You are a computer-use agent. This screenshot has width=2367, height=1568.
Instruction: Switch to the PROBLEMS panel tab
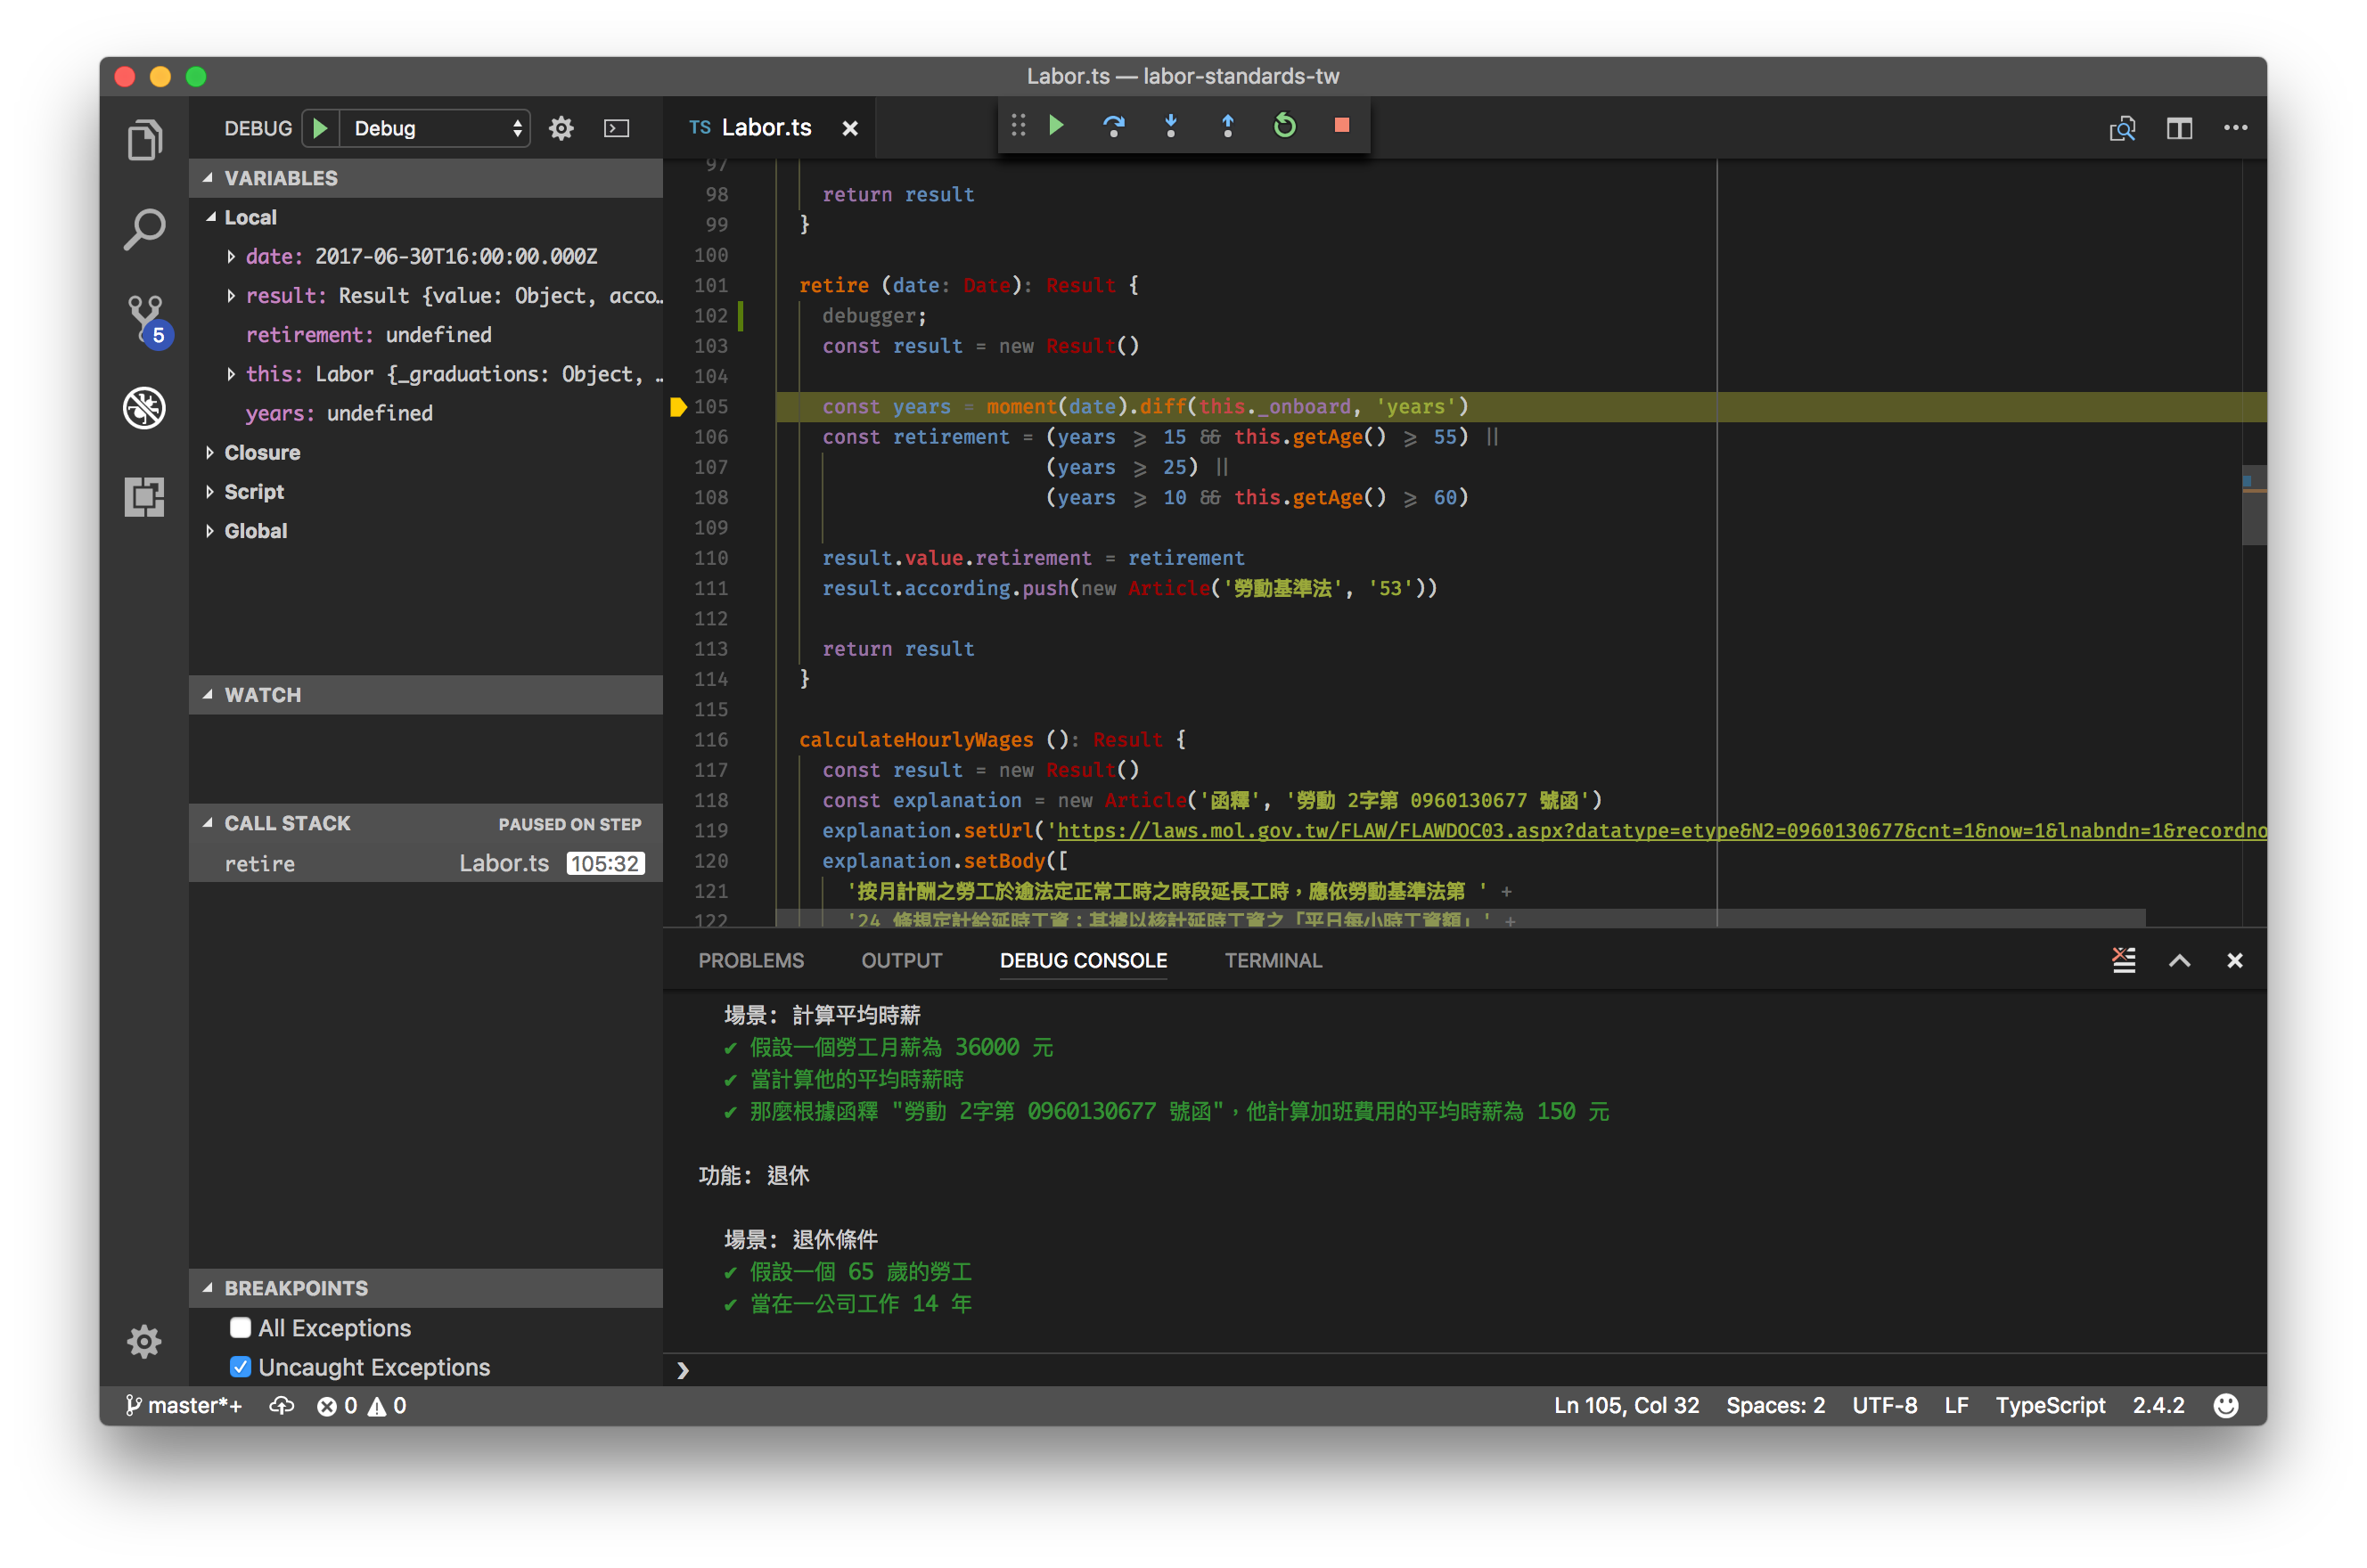click(750, 960)
